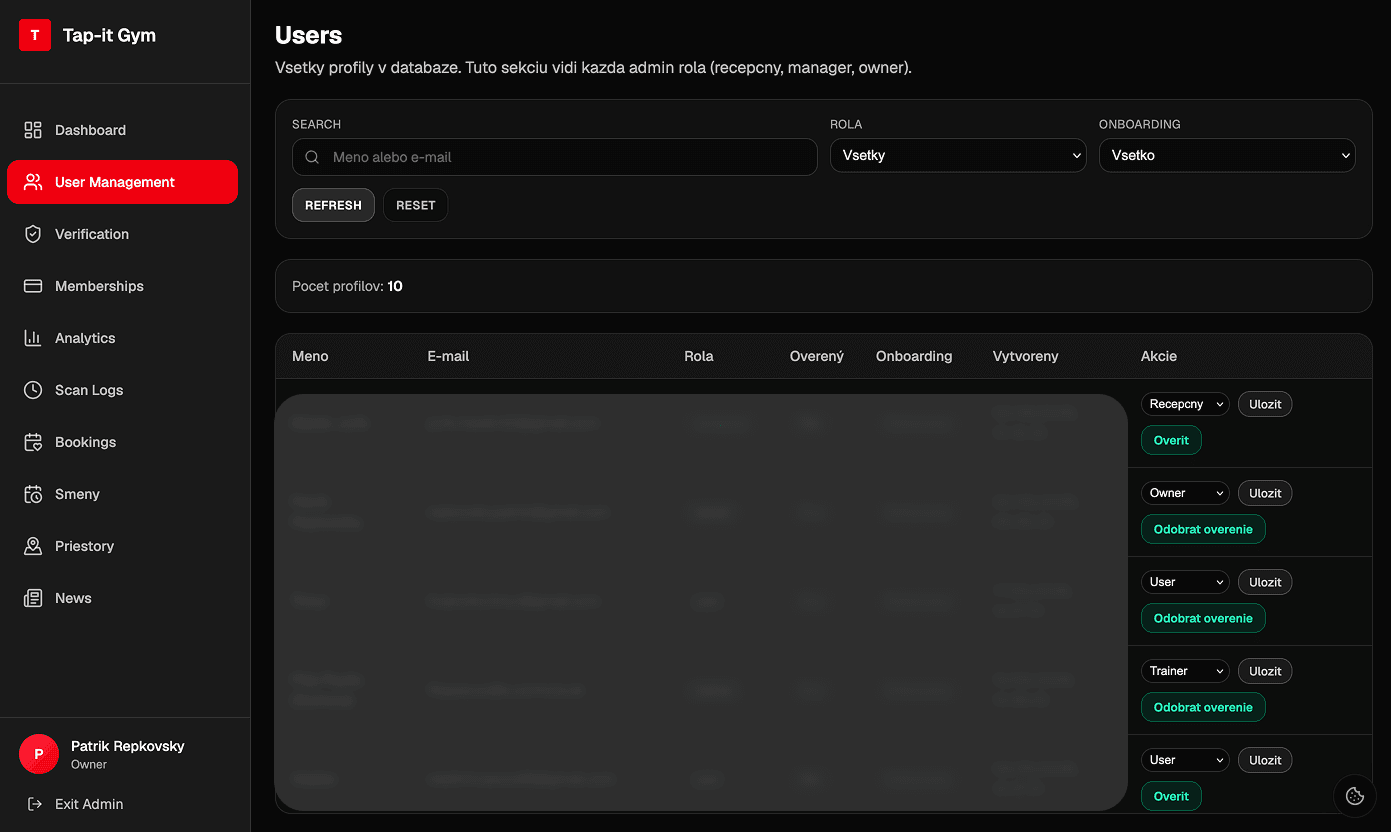Open the User role dropdown in the last row

click(1185, 760)
